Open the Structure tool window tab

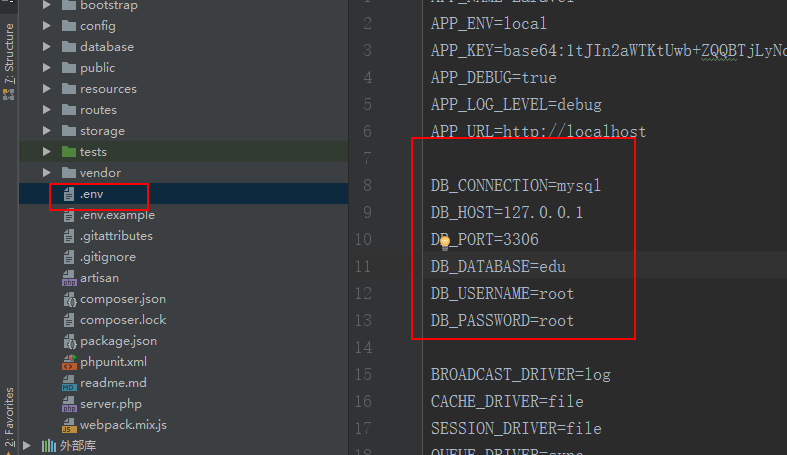coord(9,55)
